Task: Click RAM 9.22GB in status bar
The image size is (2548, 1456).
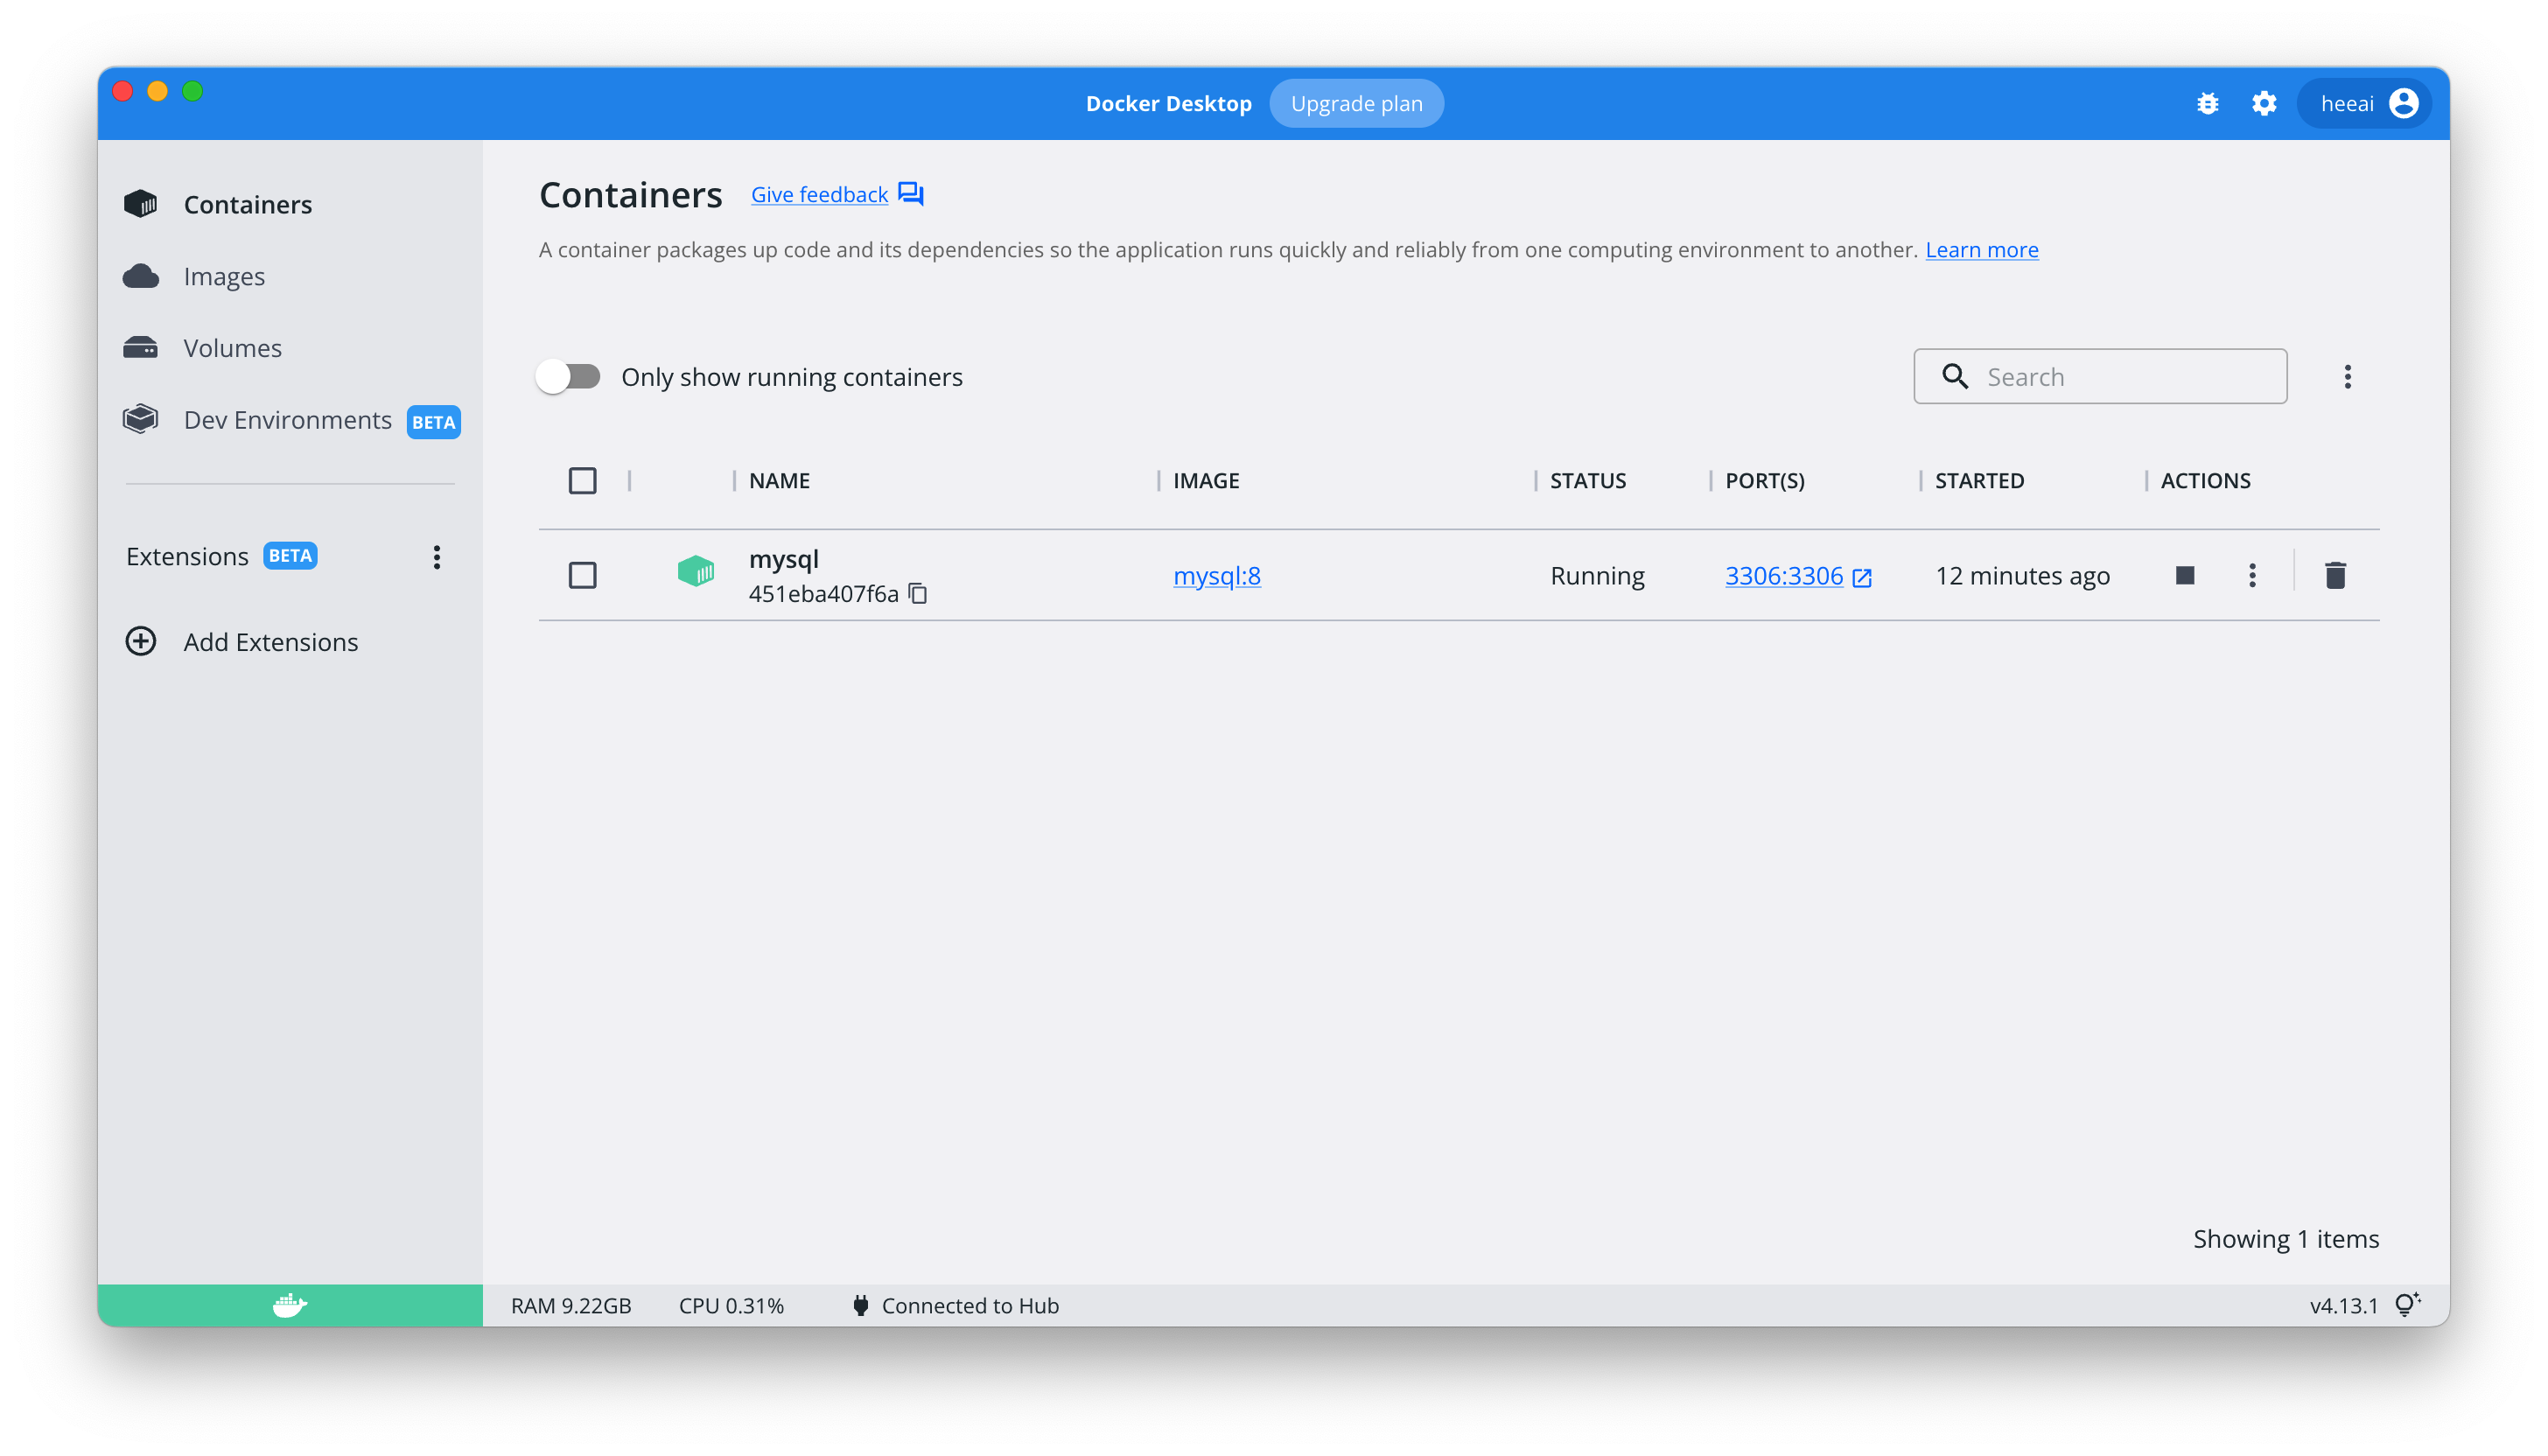Action: [x=571, y=1306]
